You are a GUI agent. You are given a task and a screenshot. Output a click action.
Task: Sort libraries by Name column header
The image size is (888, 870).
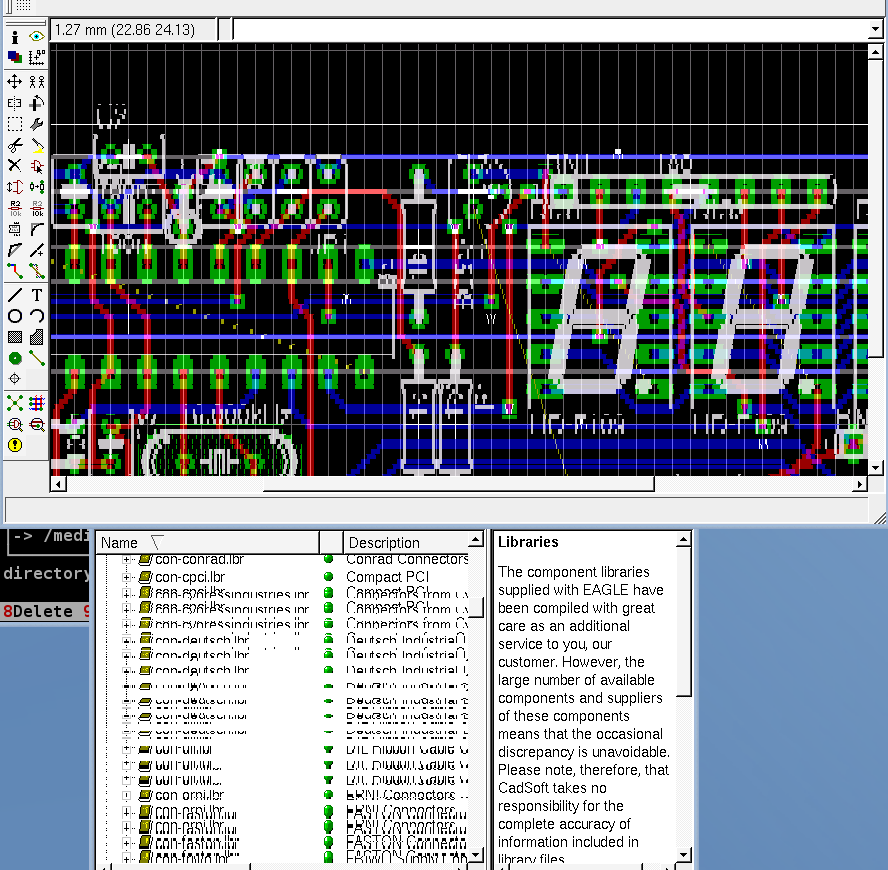tap(207, 543)
